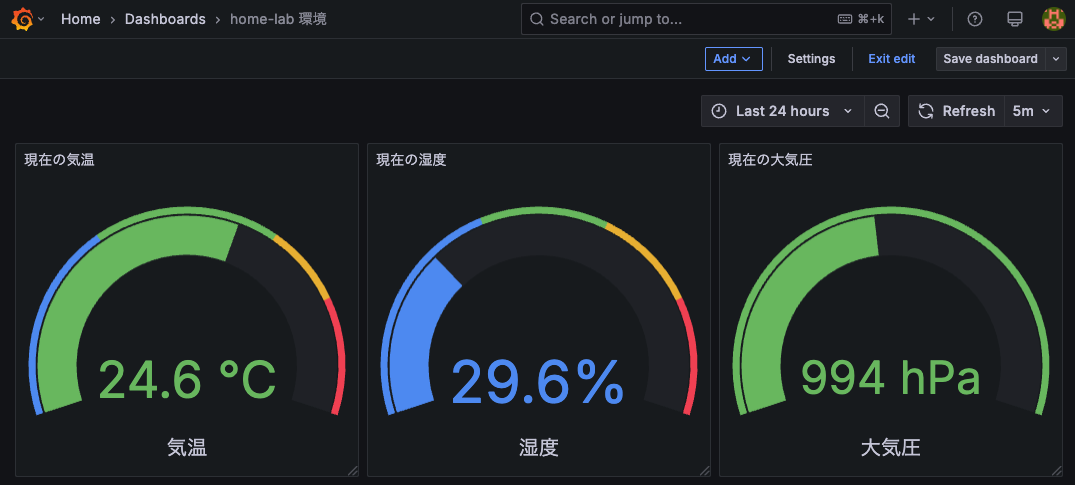Click Exit edit
1075x485 pixels.
click(x=891, y=59)
